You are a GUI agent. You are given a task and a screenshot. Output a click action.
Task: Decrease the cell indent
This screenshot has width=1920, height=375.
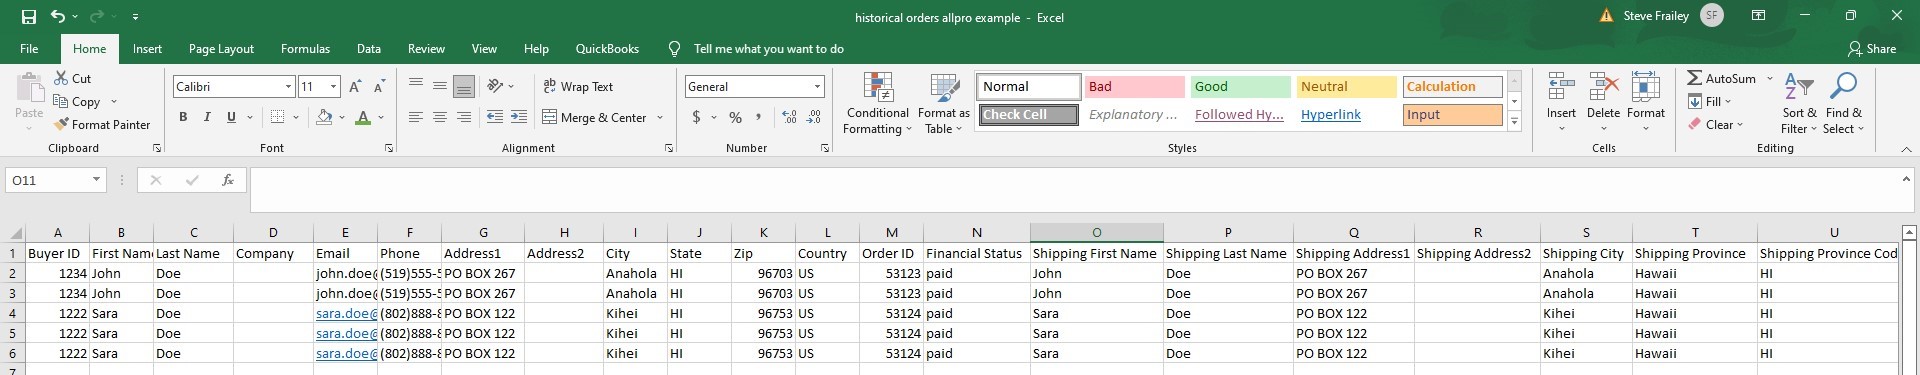[x=495, y=117]
